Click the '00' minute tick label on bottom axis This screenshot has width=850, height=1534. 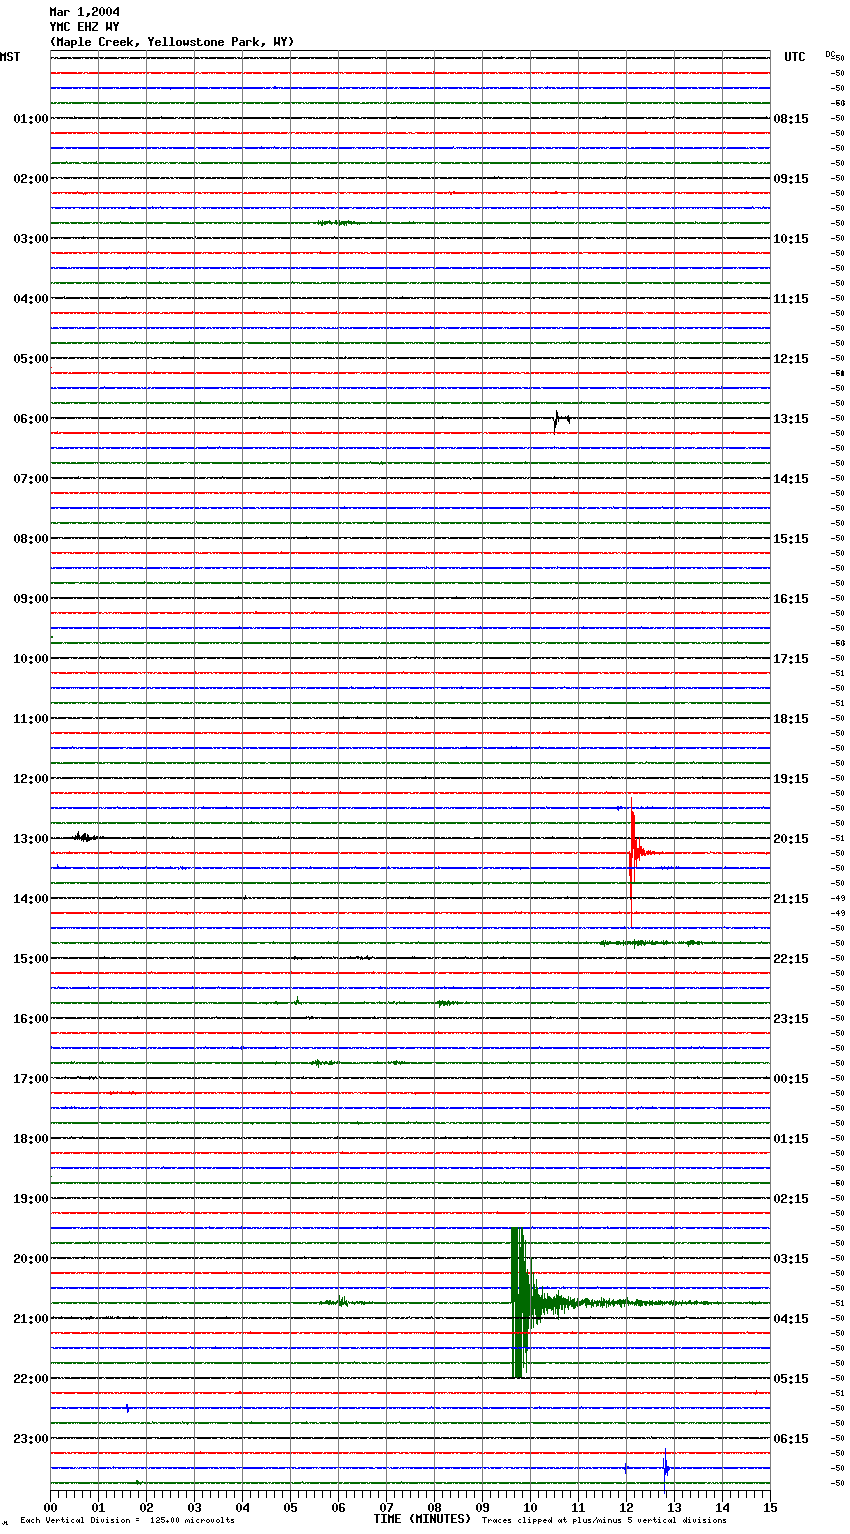50,1507
